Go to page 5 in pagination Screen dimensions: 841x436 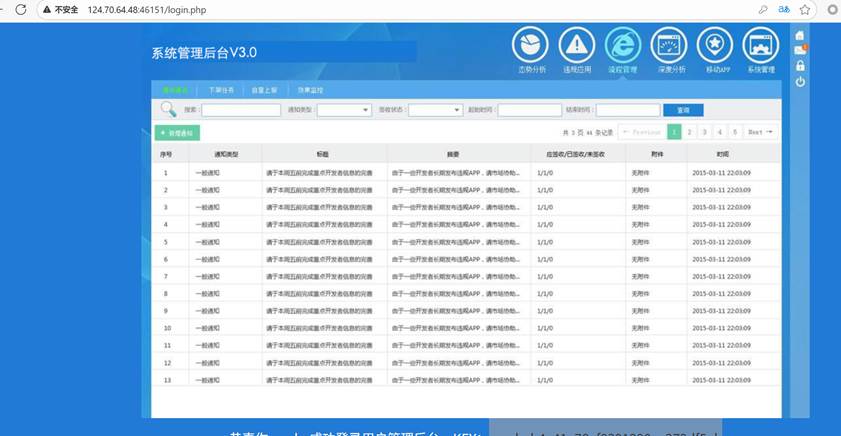click(x=735, y=132)
